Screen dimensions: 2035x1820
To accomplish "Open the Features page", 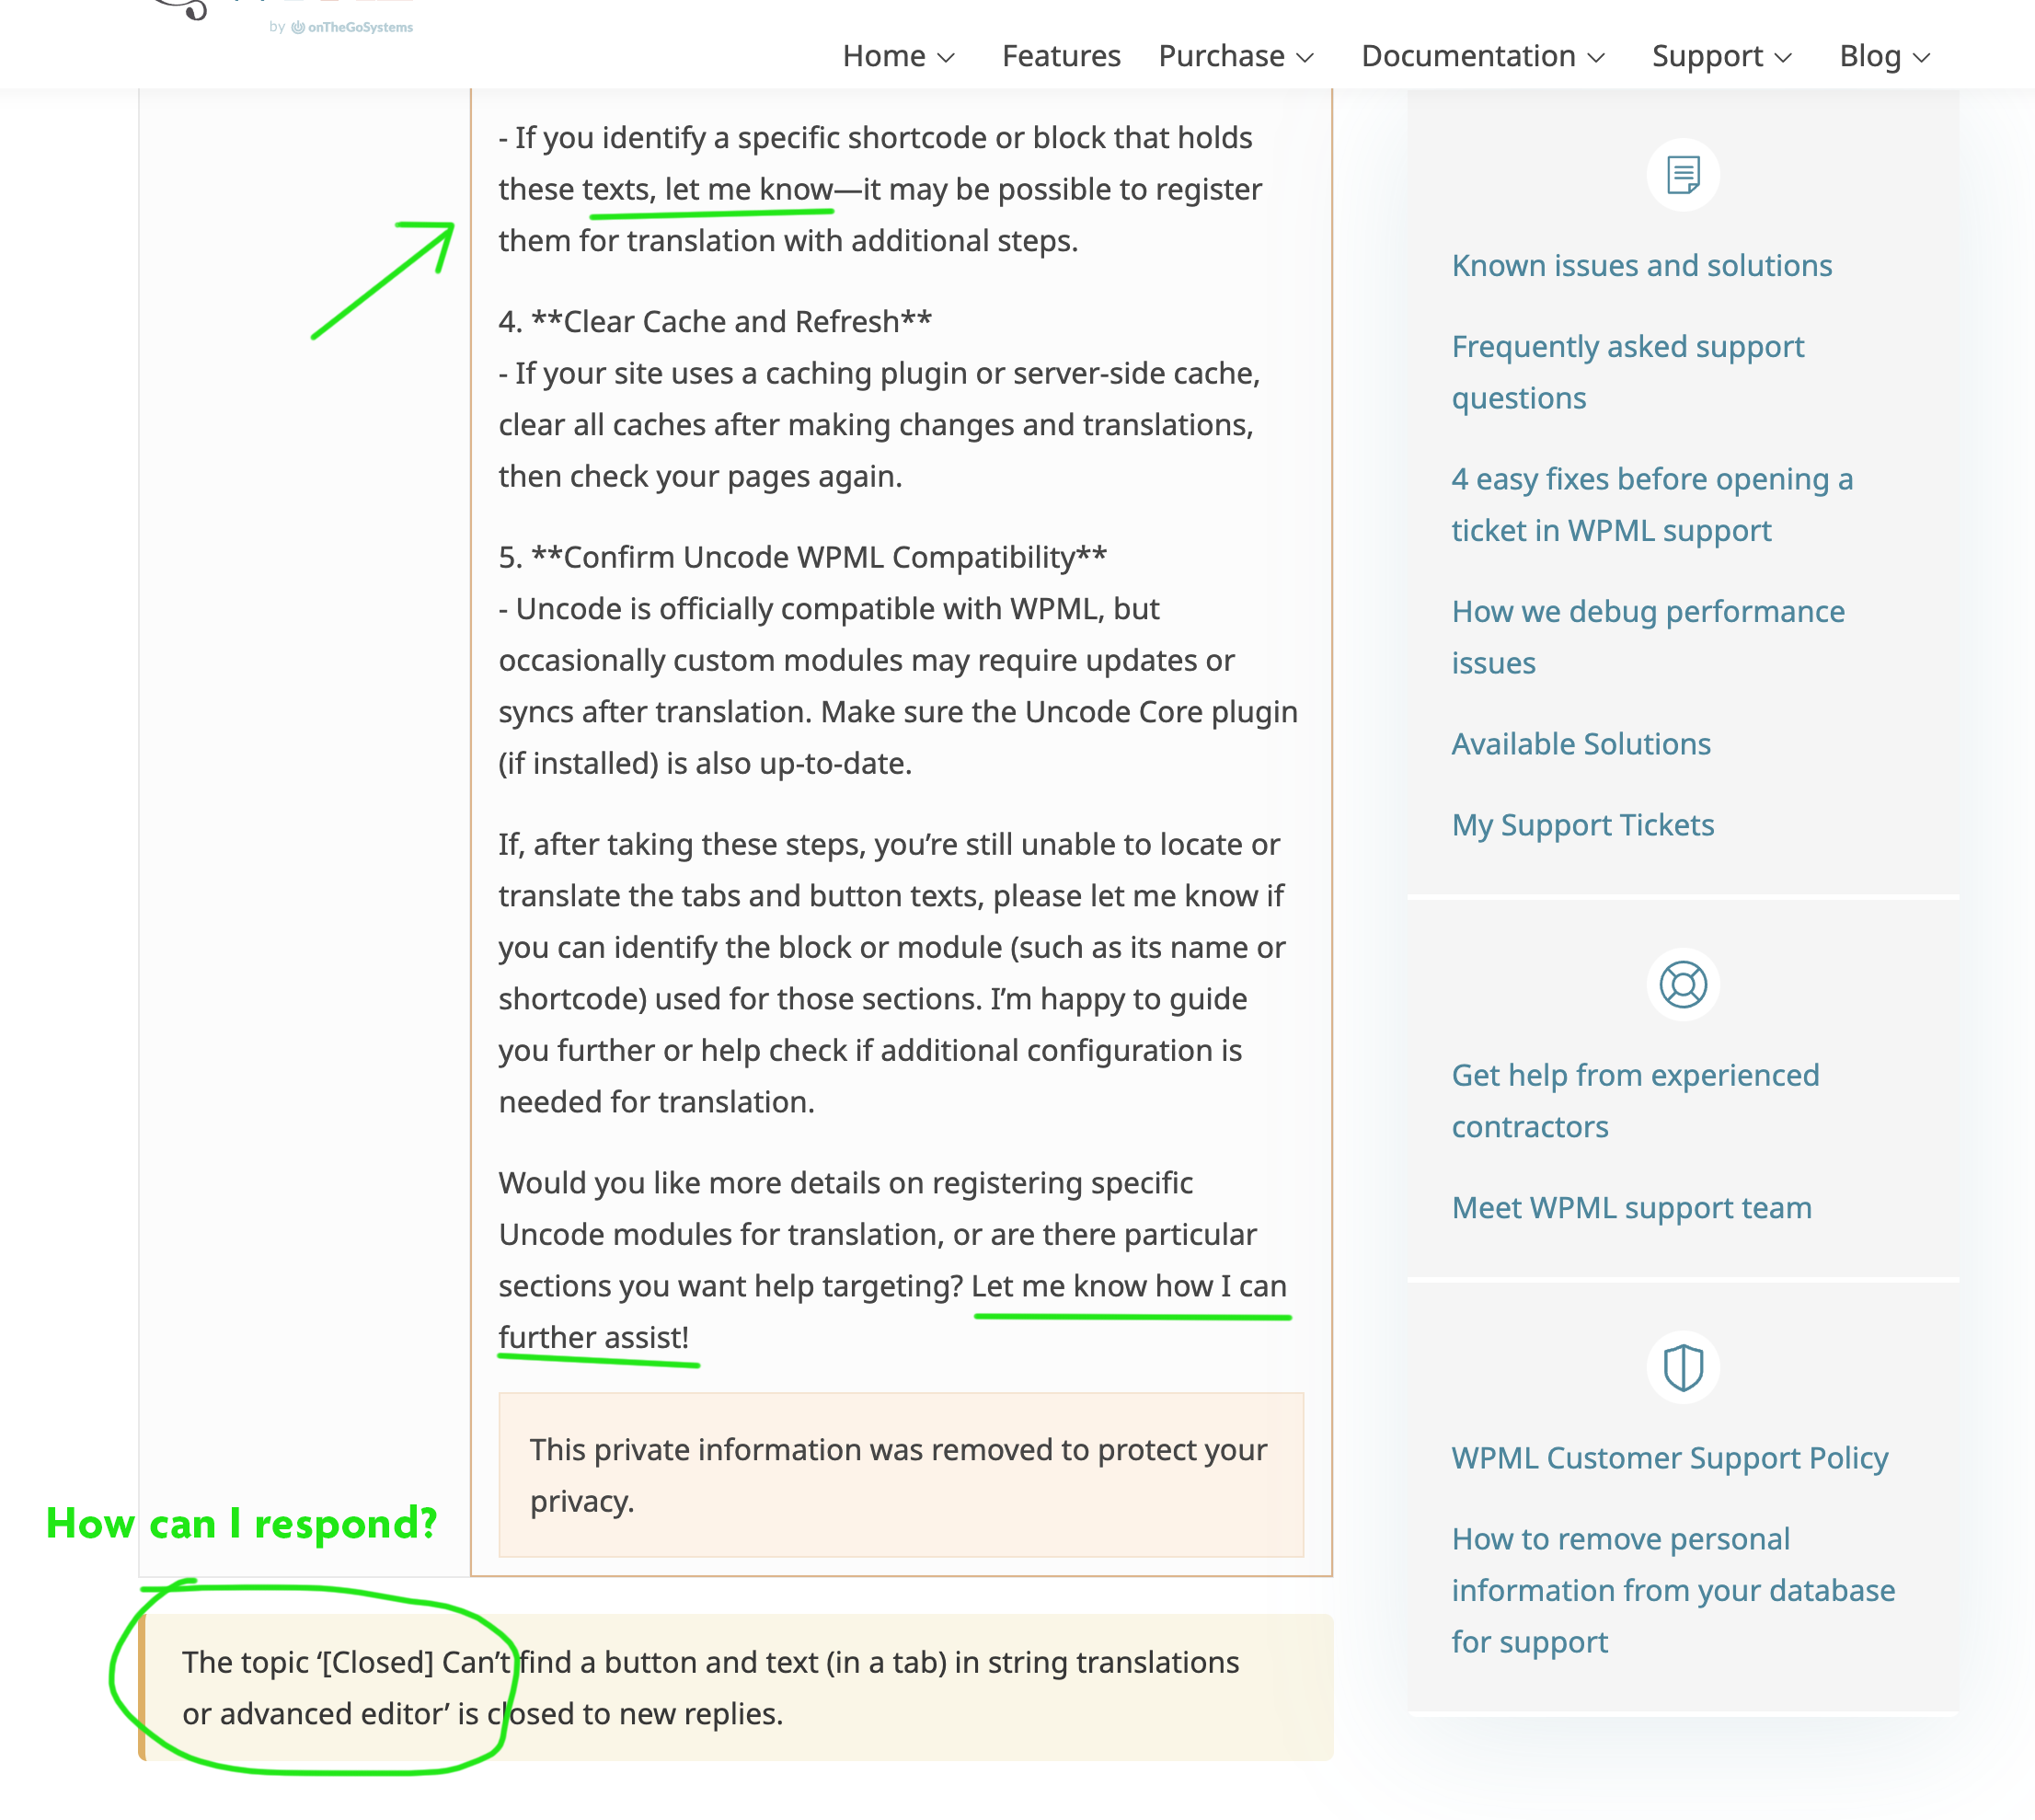I will (1061, 56).
